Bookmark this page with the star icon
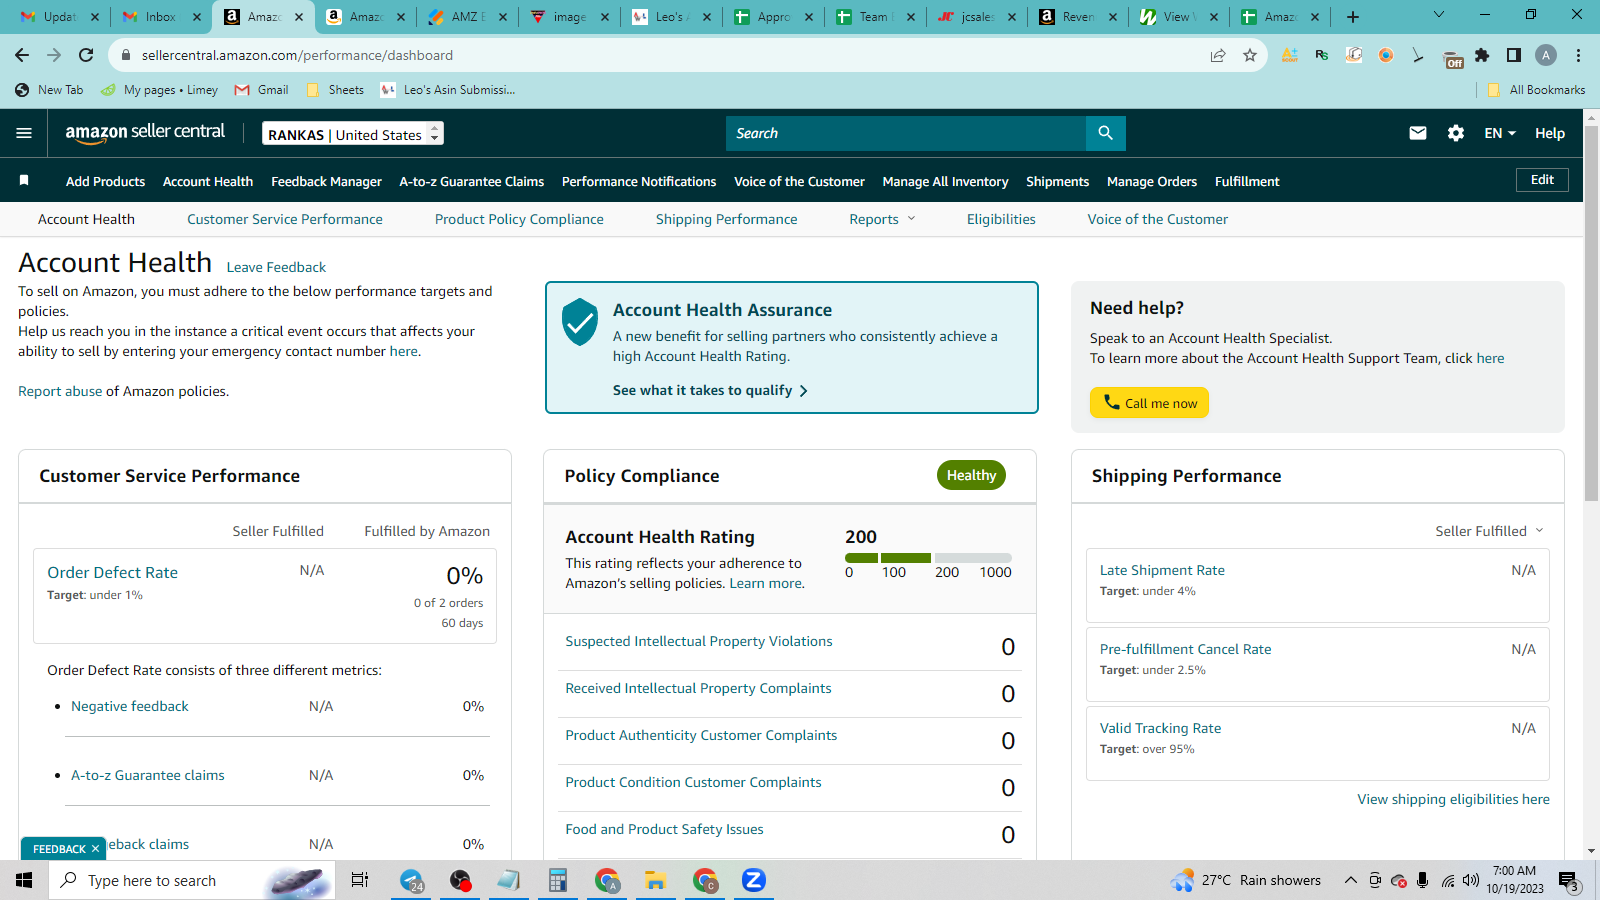The image size is (1600, 900). pyautogui.click(x=1250, y=55)
